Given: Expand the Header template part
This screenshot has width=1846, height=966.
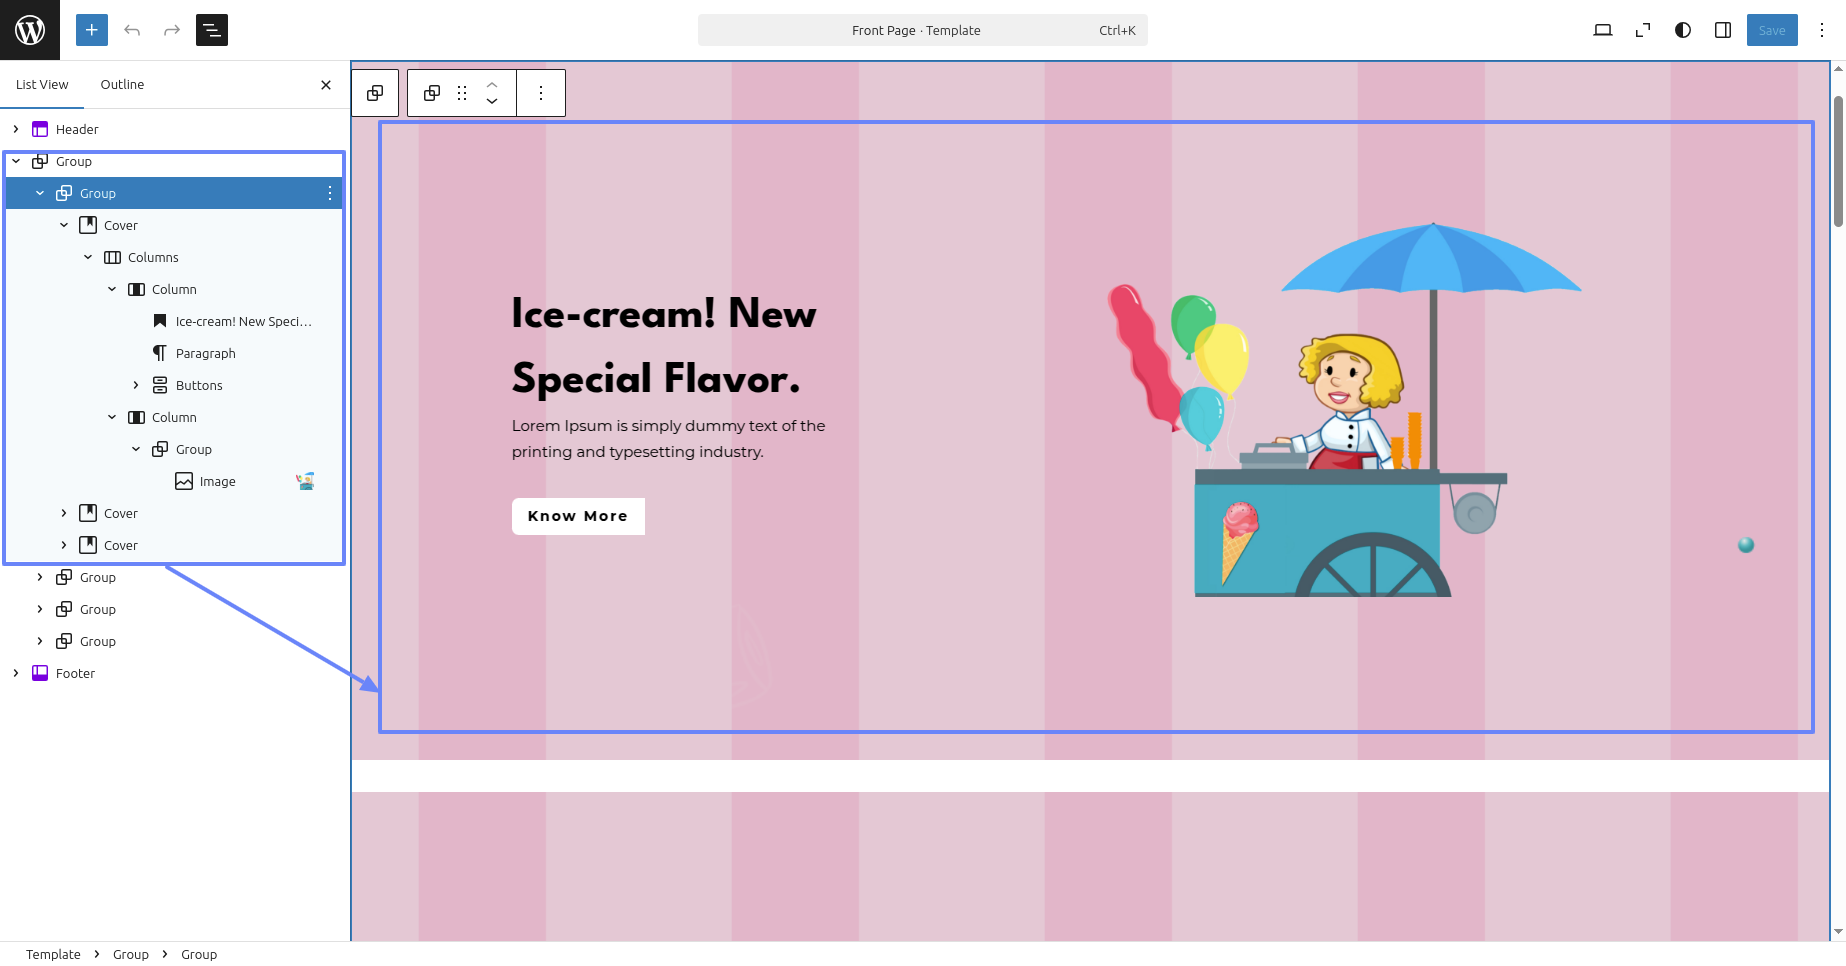Looking at the screenshot, I should [16, 129].
